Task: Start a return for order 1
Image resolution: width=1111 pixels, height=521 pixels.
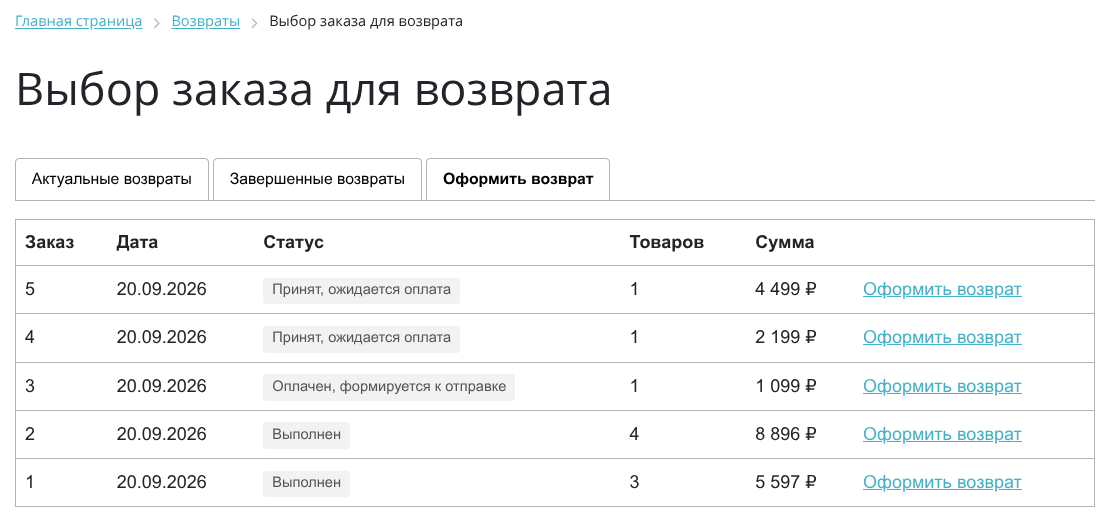Action: [942, 483]
